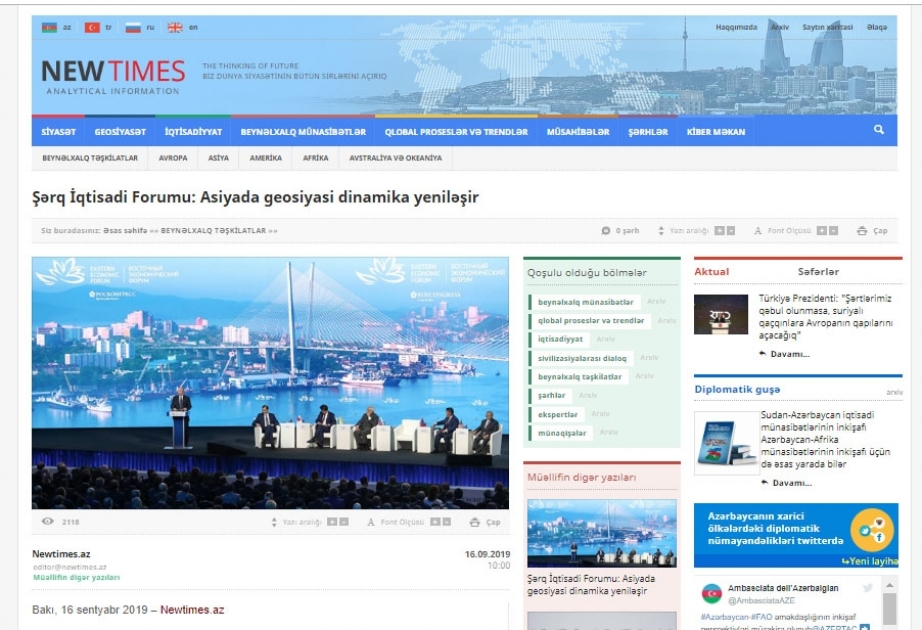Click the Twitter bird icon in embedded feed
The width and height of the screenshot is (922, 630).
867,588
